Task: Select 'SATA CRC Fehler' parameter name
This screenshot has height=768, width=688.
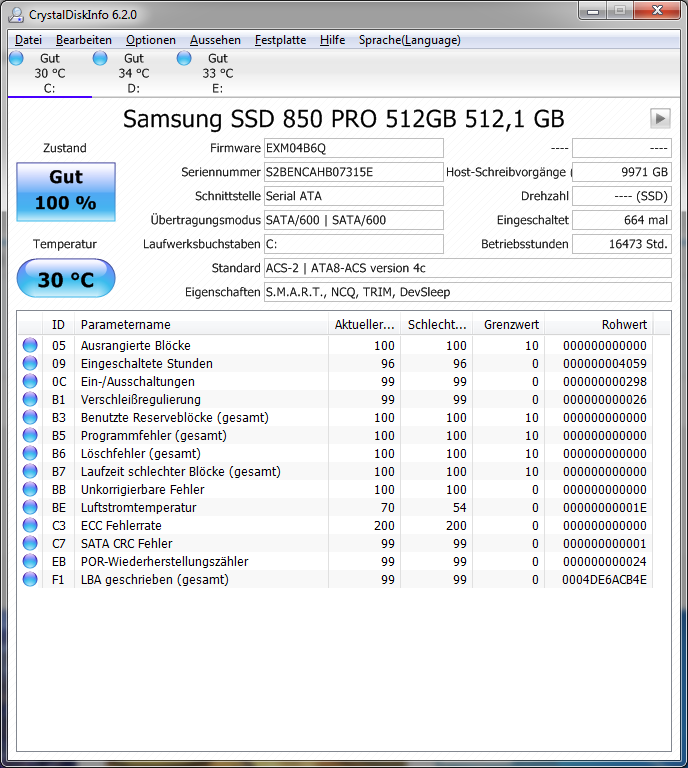Action: [126, 544]
